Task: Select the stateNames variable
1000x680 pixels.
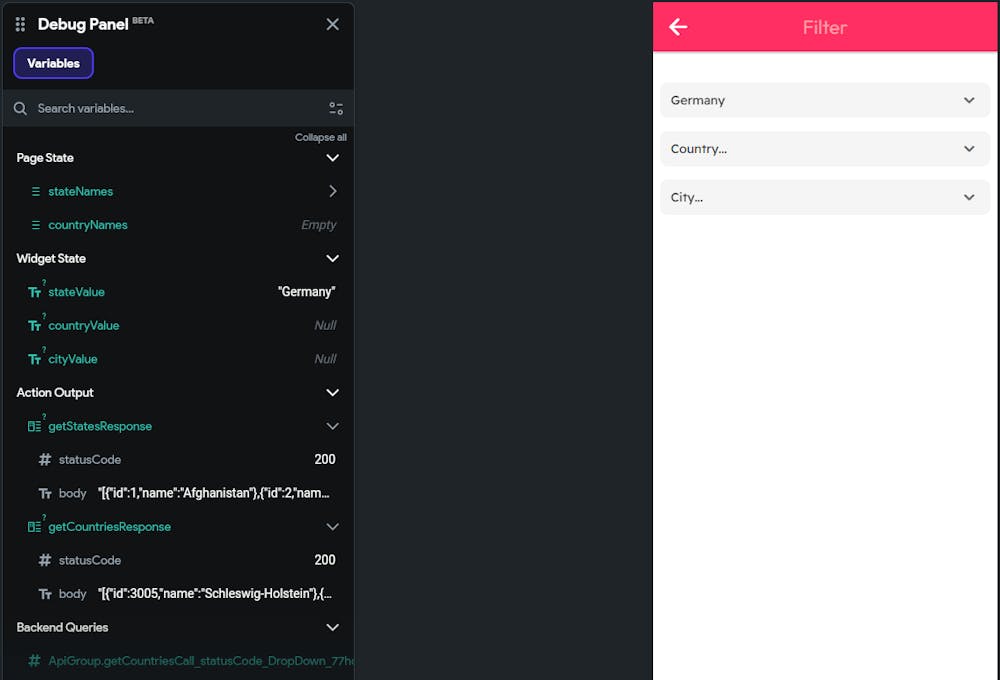Action: point(80,191)
